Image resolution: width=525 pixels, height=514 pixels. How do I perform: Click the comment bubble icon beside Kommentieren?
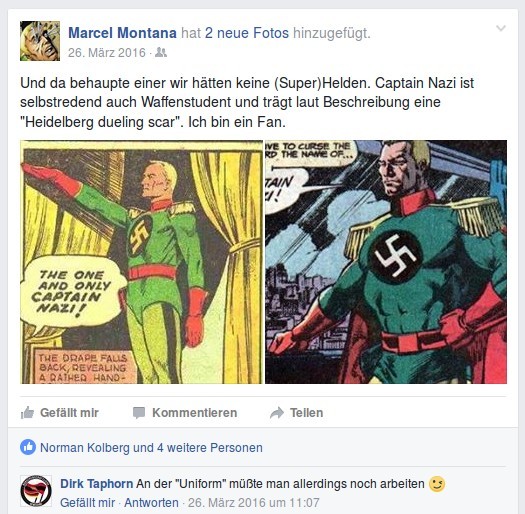point(139,413)
